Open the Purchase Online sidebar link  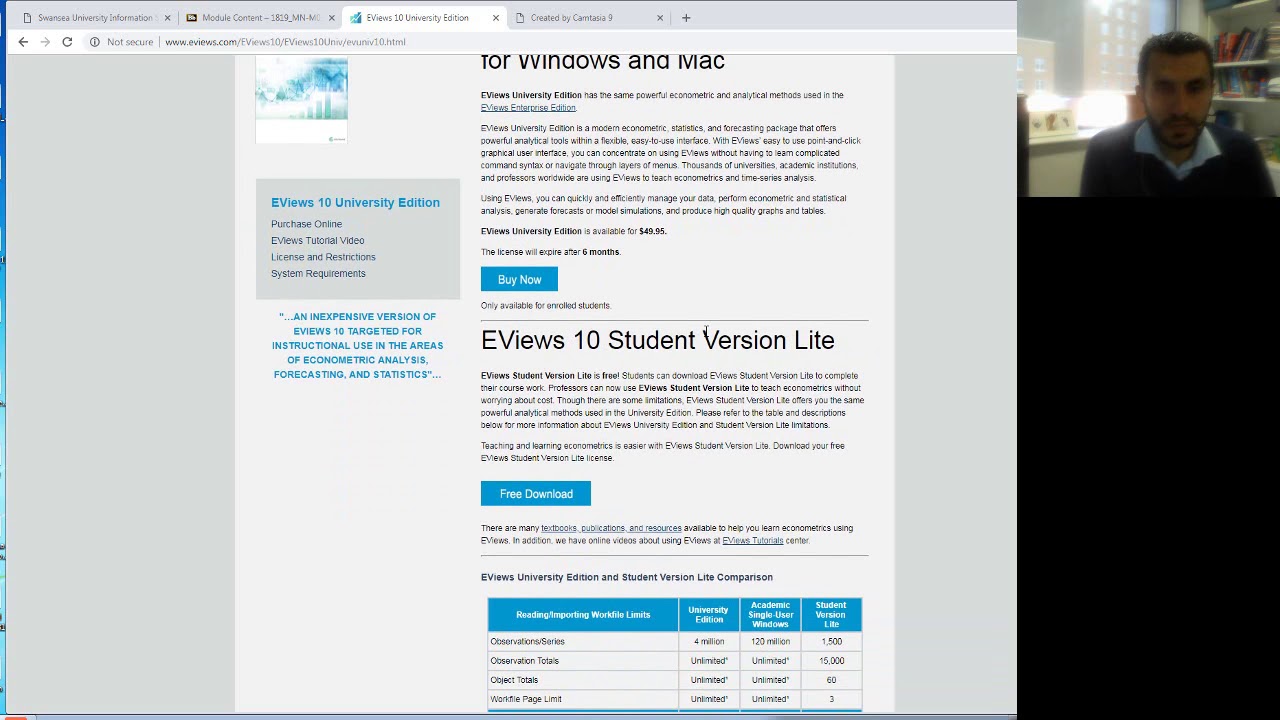point(306,224)
